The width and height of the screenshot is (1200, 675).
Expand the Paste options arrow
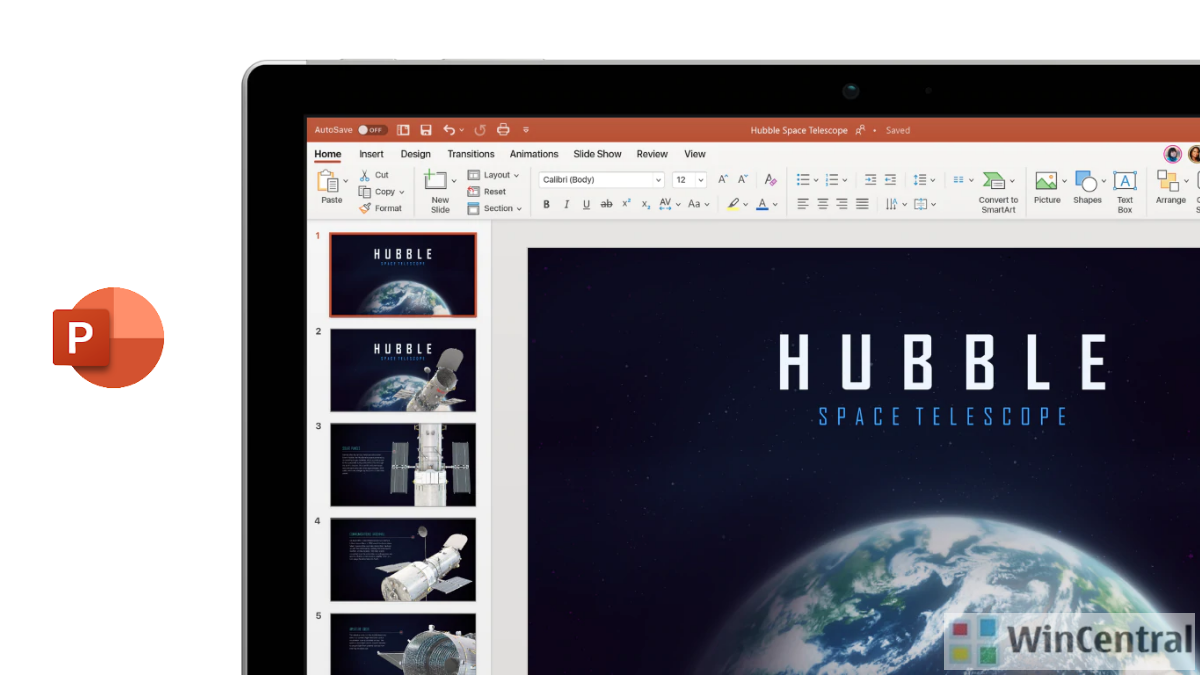click(346, 182)
